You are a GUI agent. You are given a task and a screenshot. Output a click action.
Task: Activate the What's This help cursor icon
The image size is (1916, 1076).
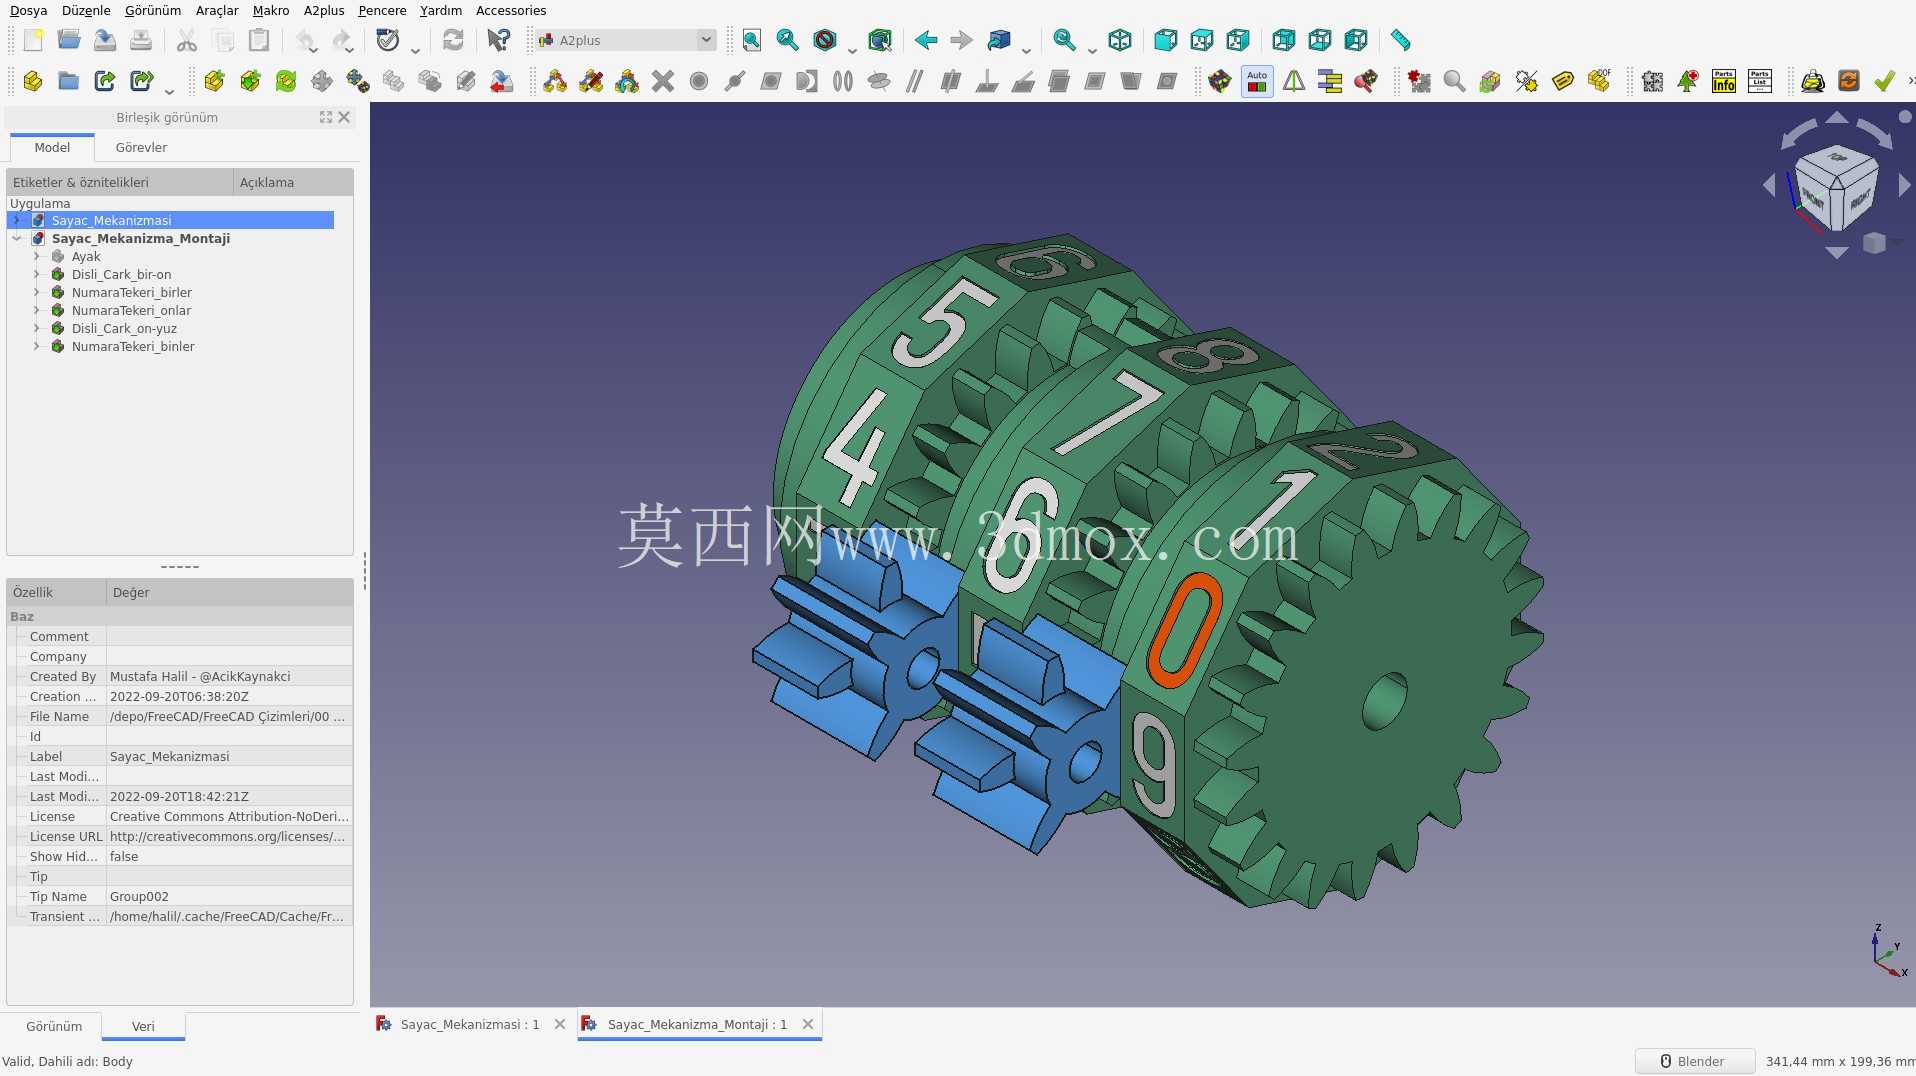coord(498,40)
